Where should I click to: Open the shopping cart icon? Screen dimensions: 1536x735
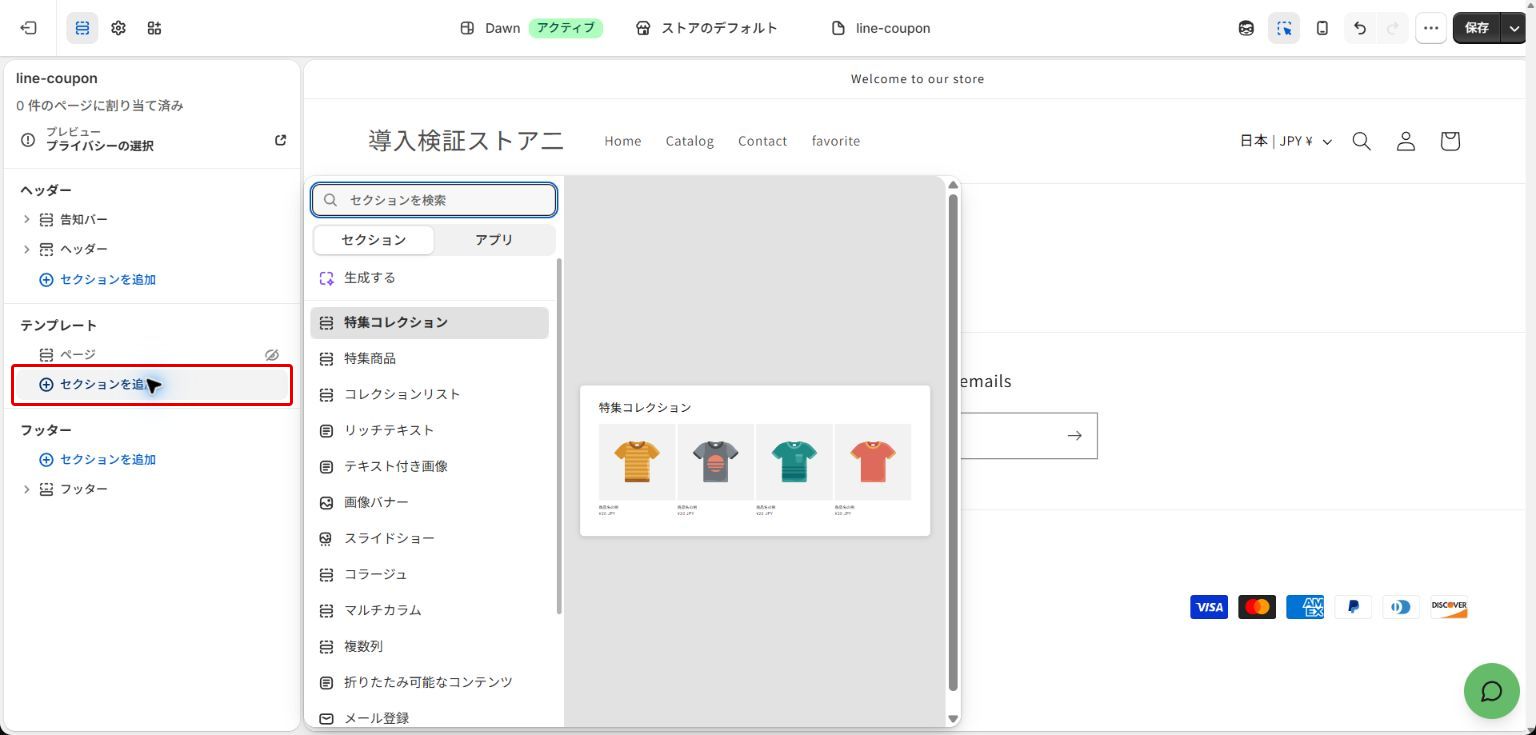click(x=1450, y=141)
